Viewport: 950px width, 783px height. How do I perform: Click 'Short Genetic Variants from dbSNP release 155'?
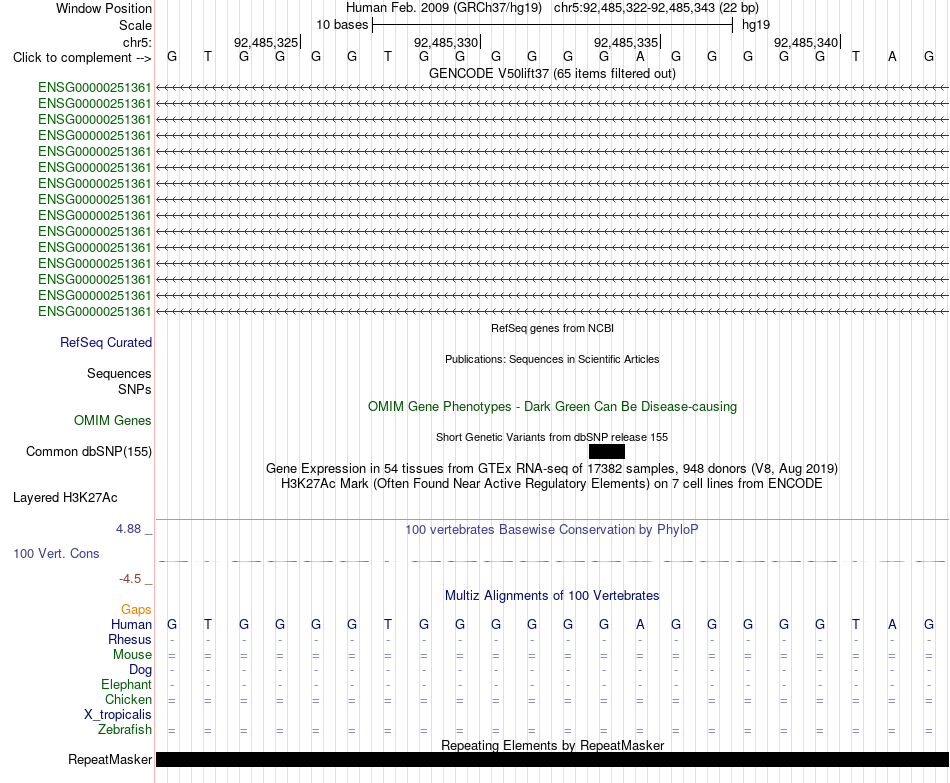pyautogui.click(x=552, y=438)
